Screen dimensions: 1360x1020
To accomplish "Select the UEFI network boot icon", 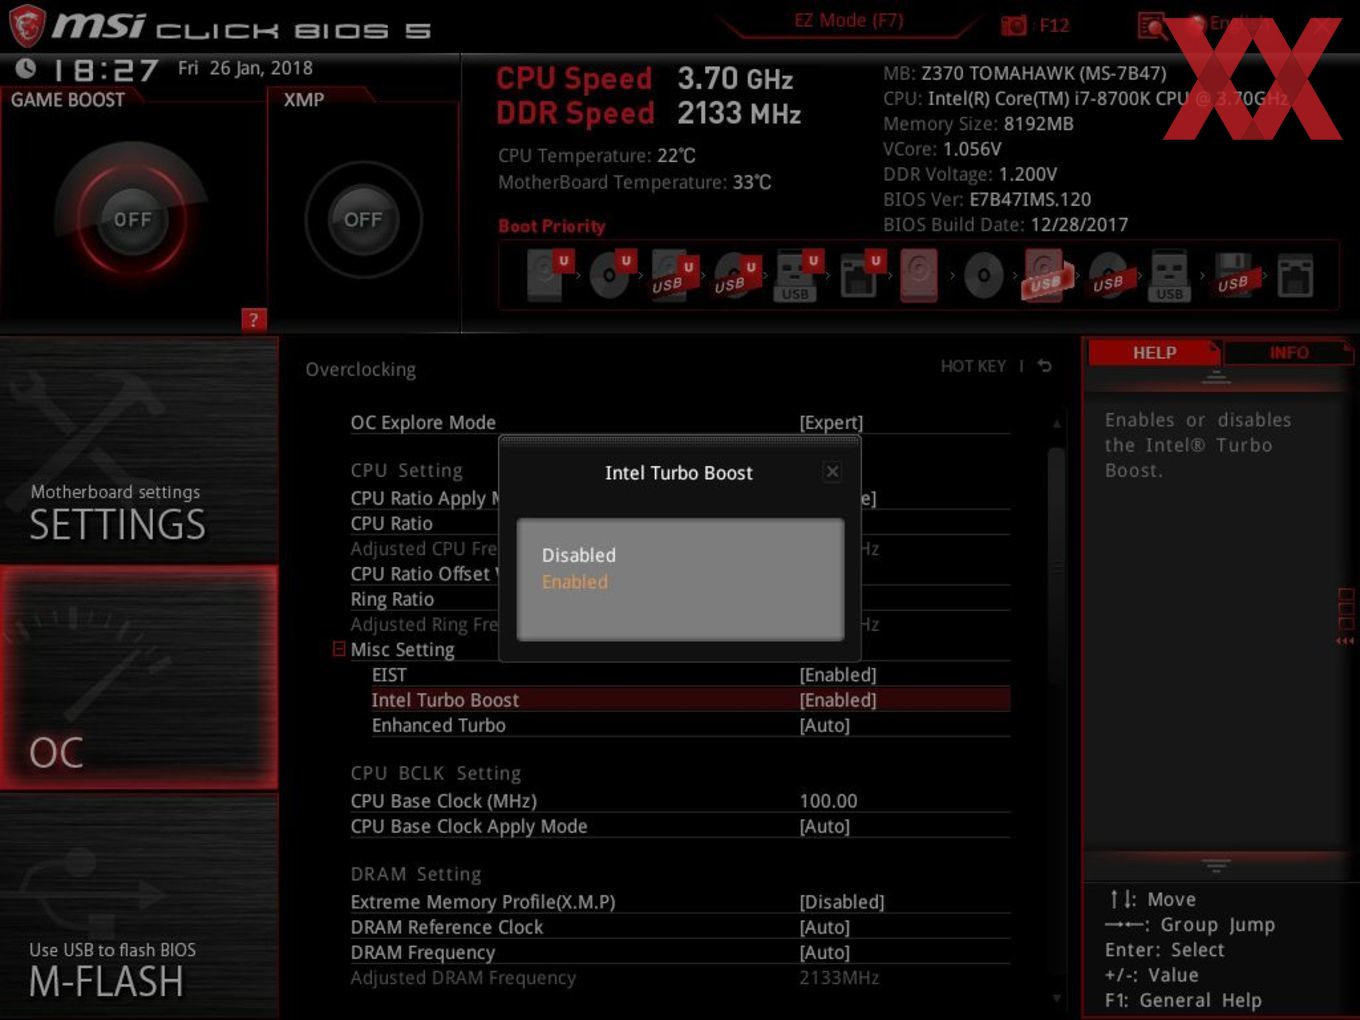I will [859, 275].
